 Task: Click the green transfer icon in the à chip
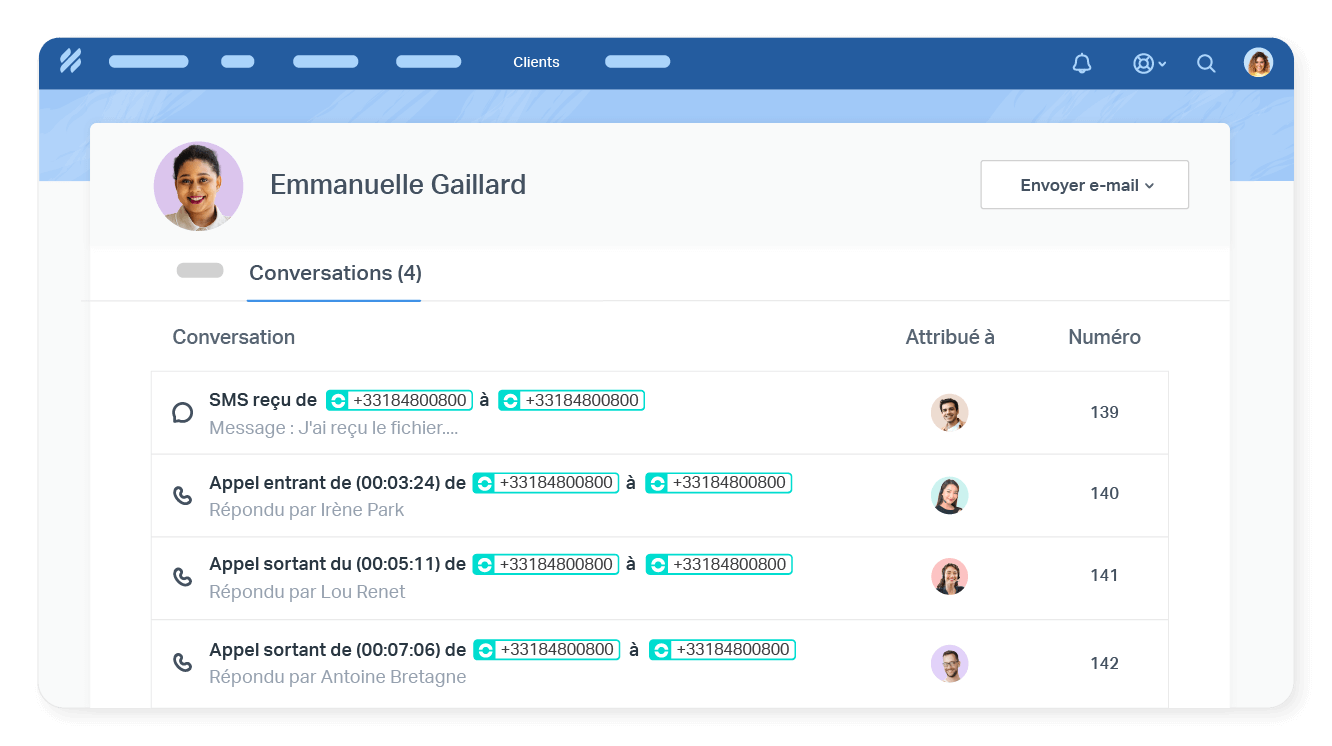tap(510, 399)
